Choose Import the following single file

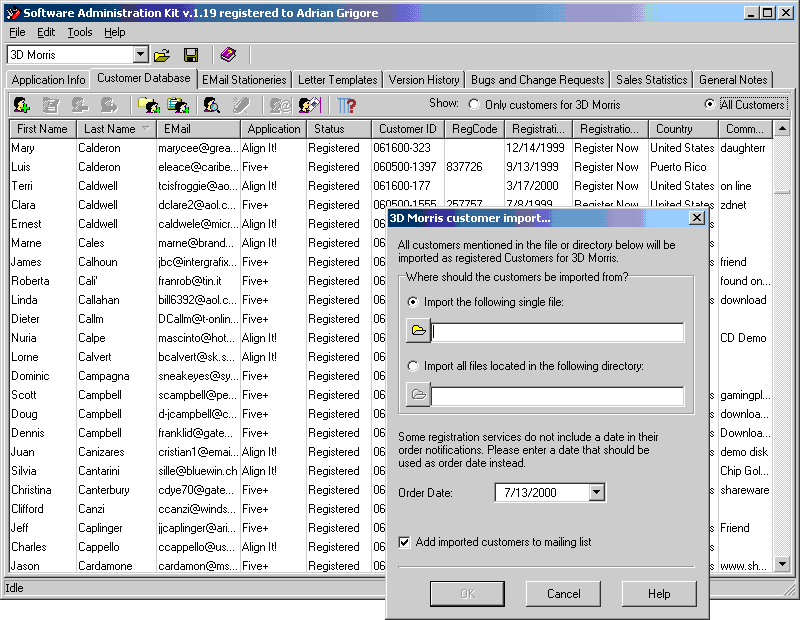point(486,302)
